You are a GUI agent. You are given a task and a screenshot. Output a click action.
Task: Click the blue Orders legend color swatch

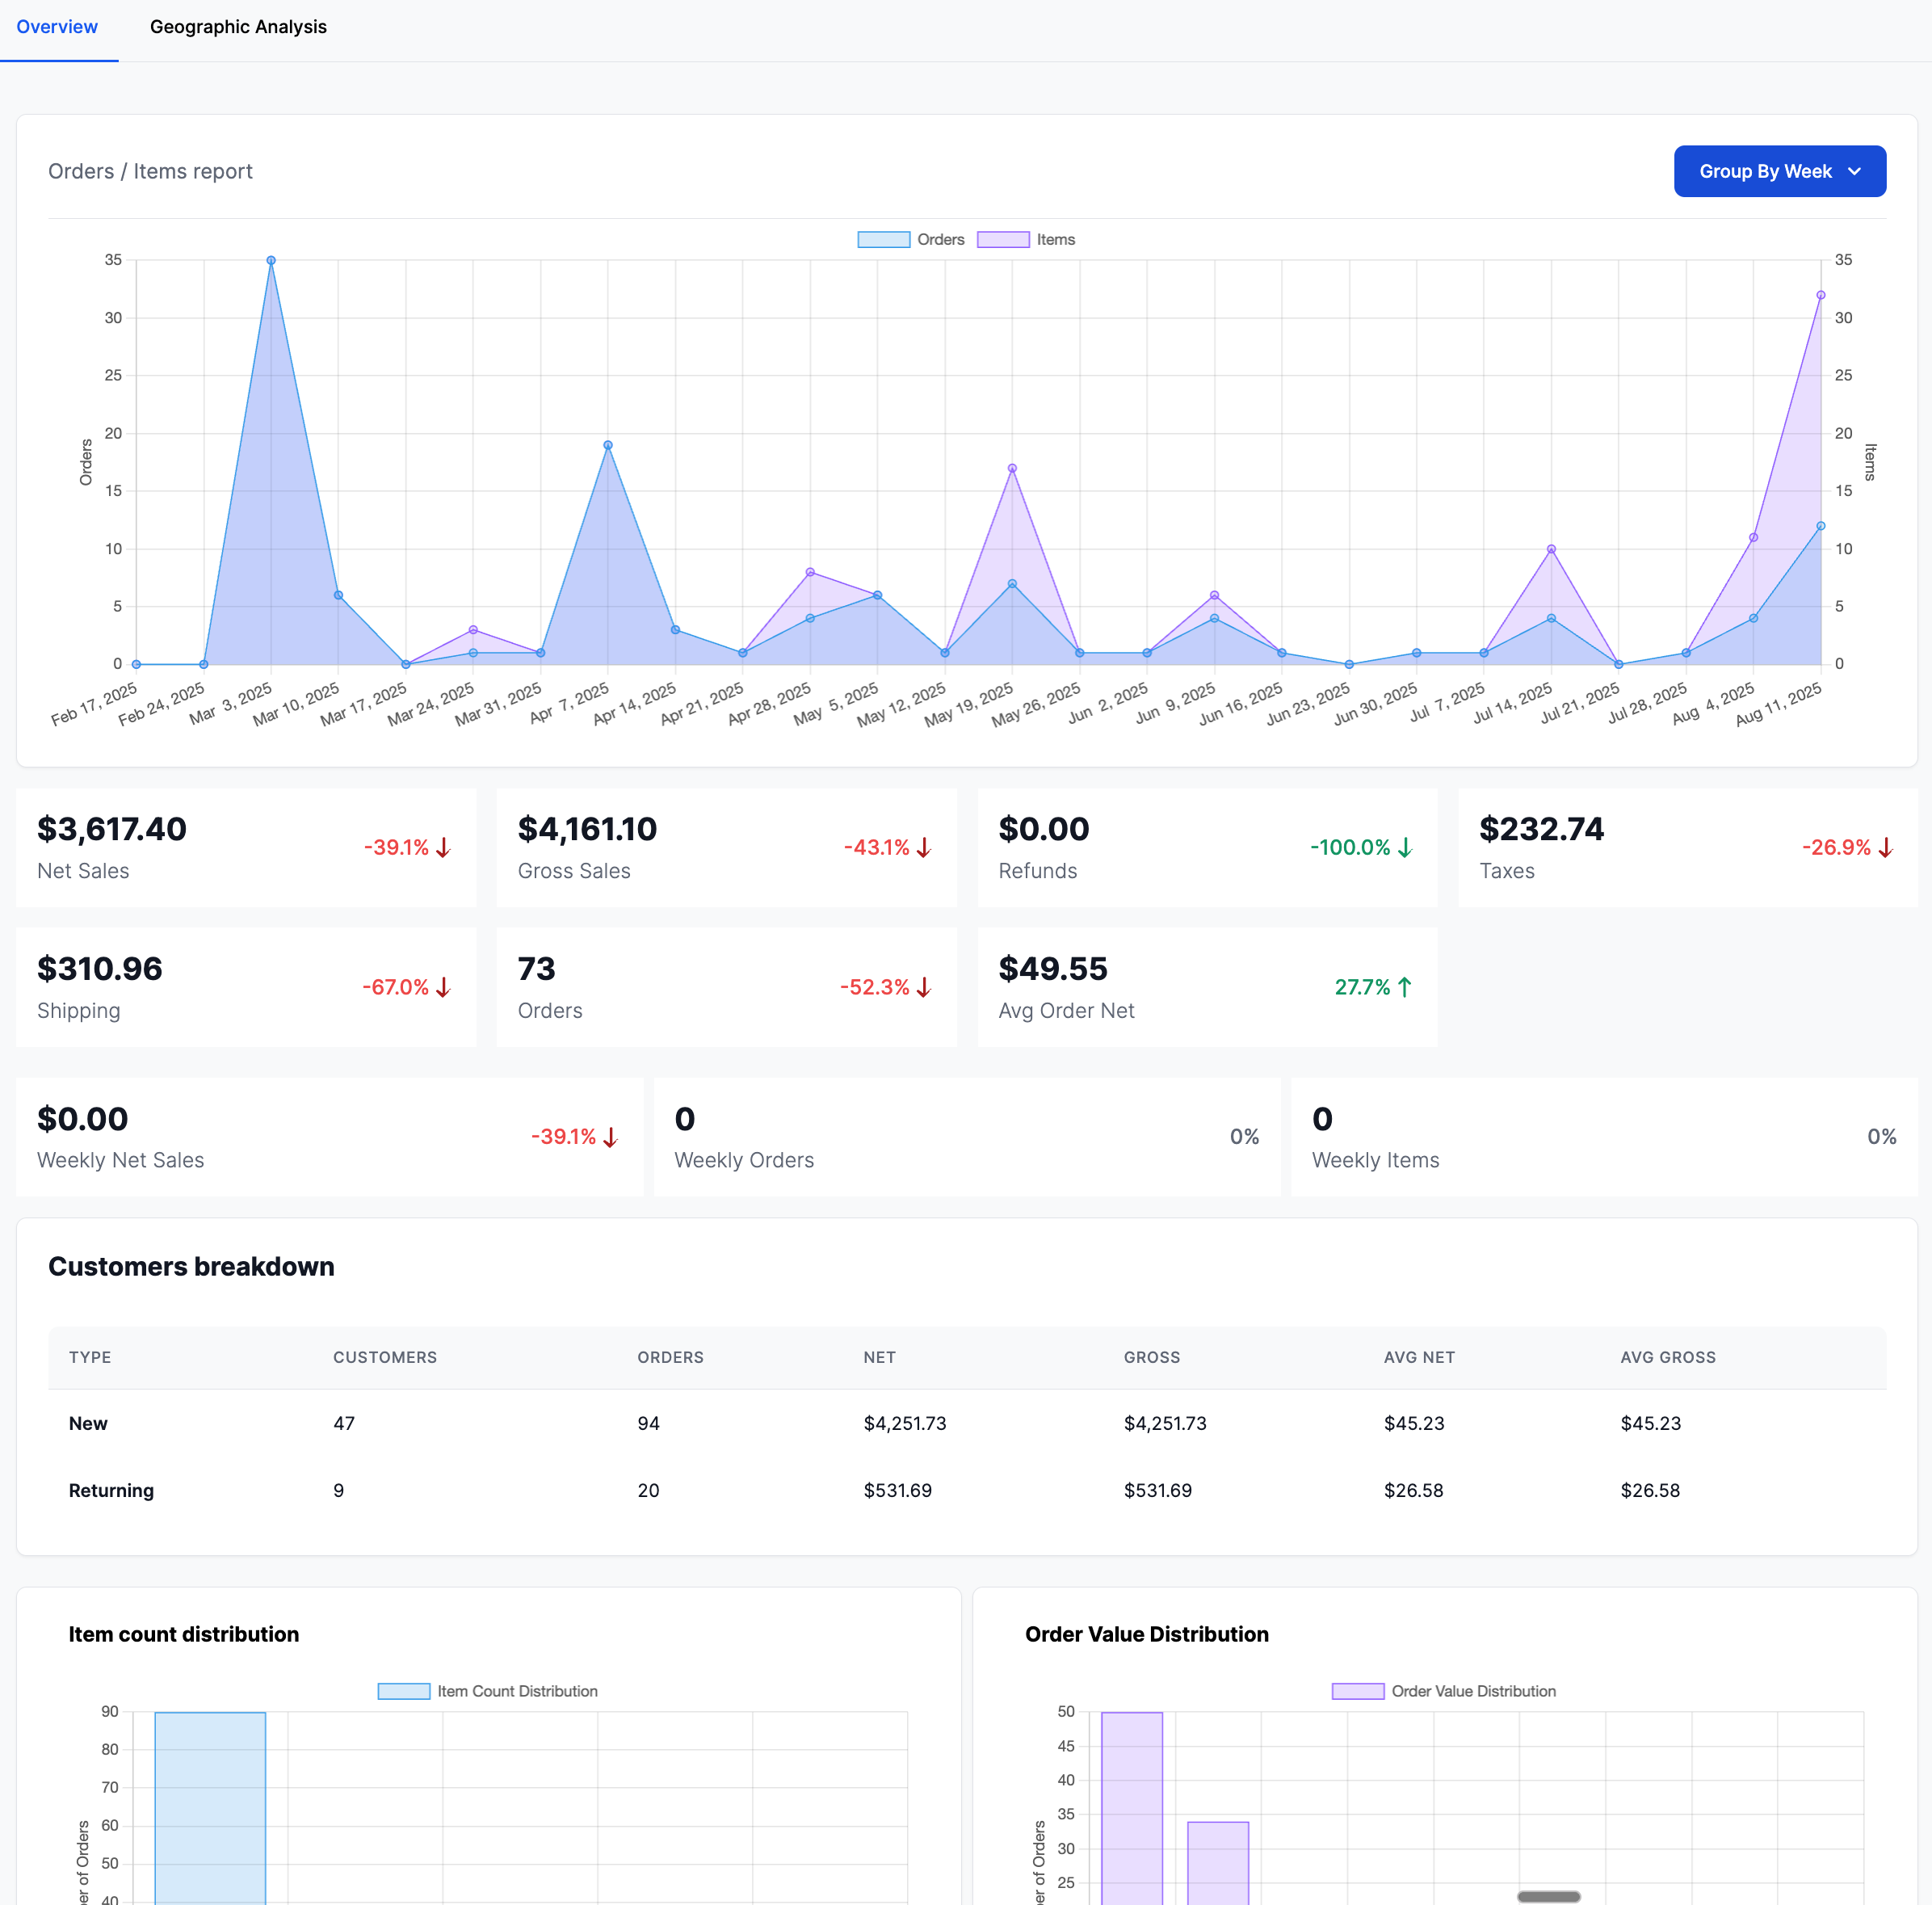882,239
